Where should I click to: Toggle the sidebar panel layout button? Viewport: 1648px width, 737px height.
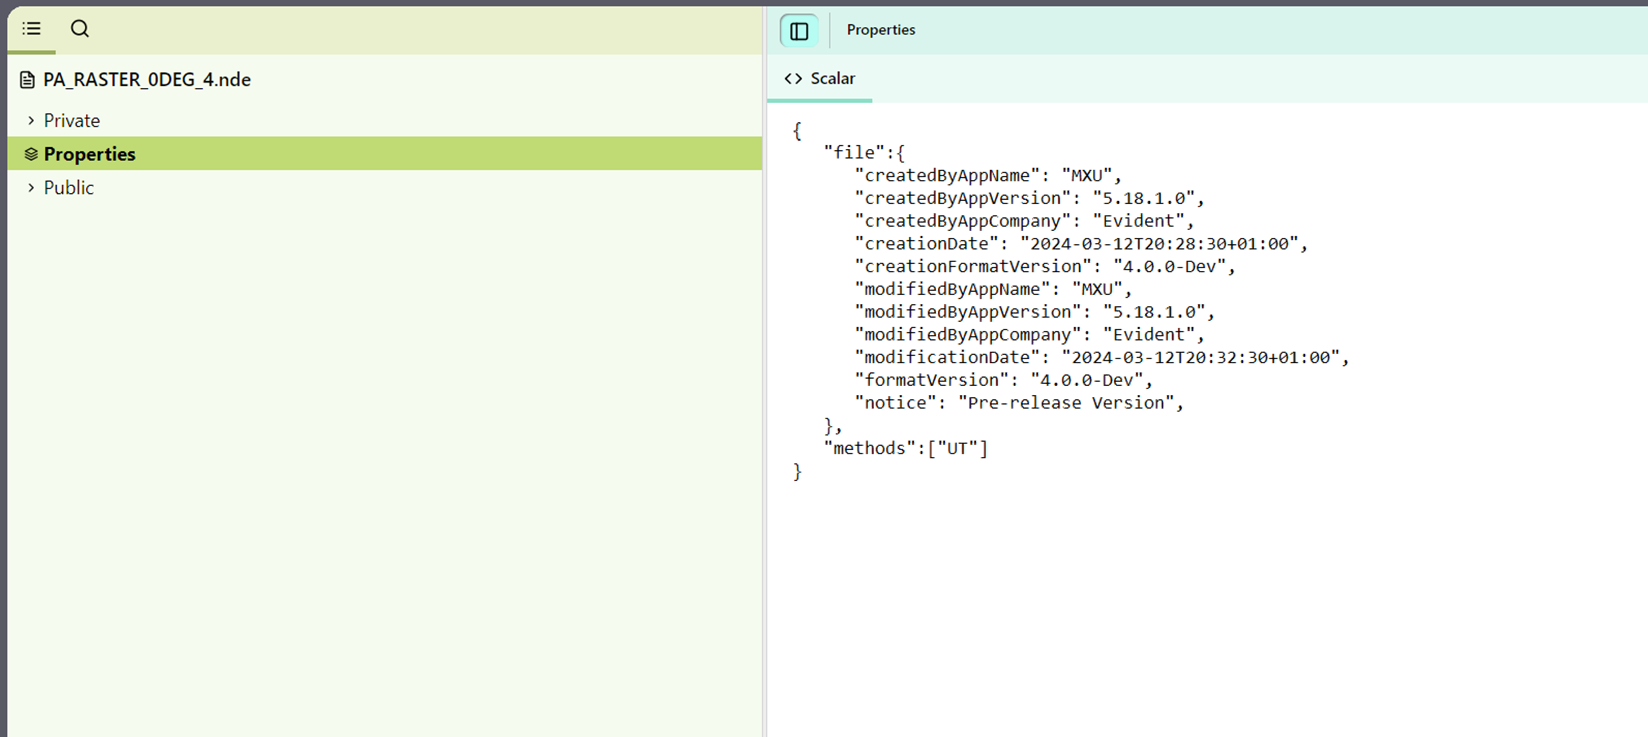click(x=799, y=31)
